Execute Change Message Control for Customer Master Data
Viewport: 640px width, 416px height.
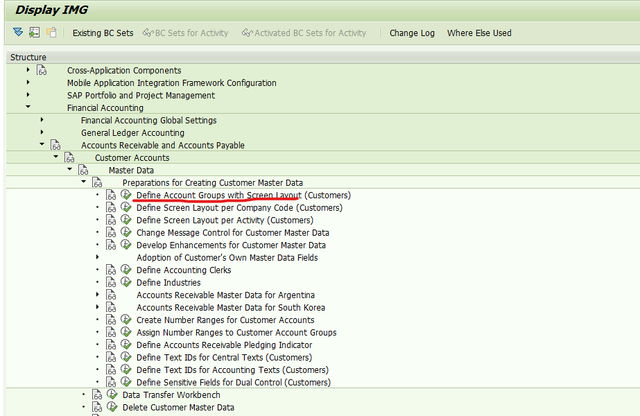[x=126, y=232]
